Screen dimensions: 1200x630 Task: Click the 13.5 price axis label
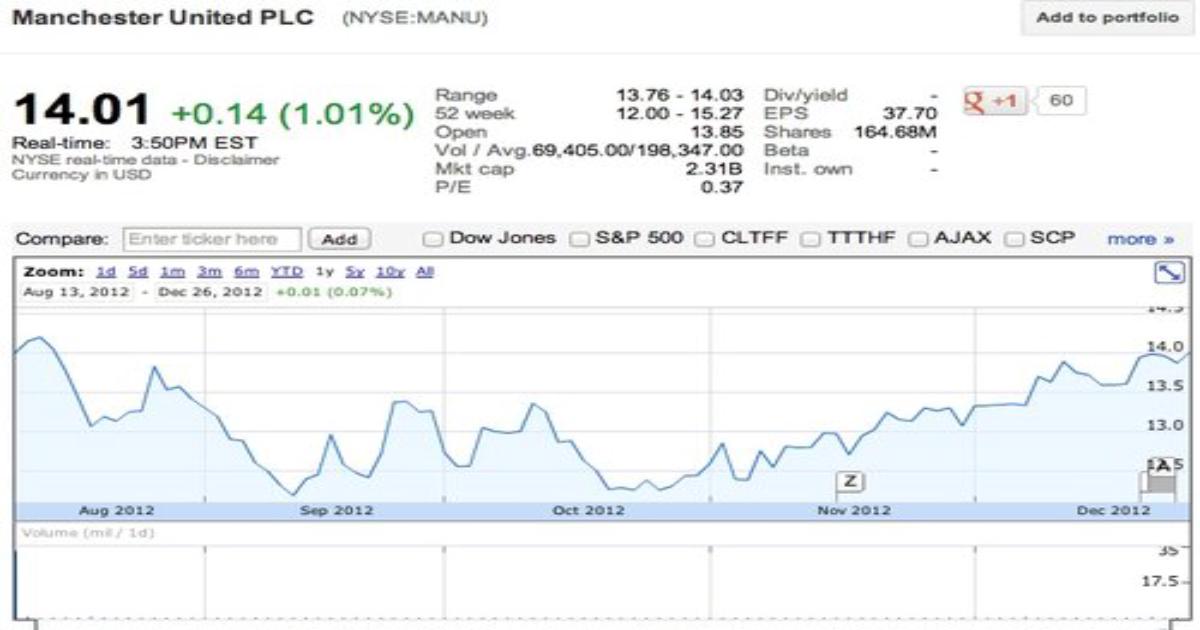[x=1167, y=386]
